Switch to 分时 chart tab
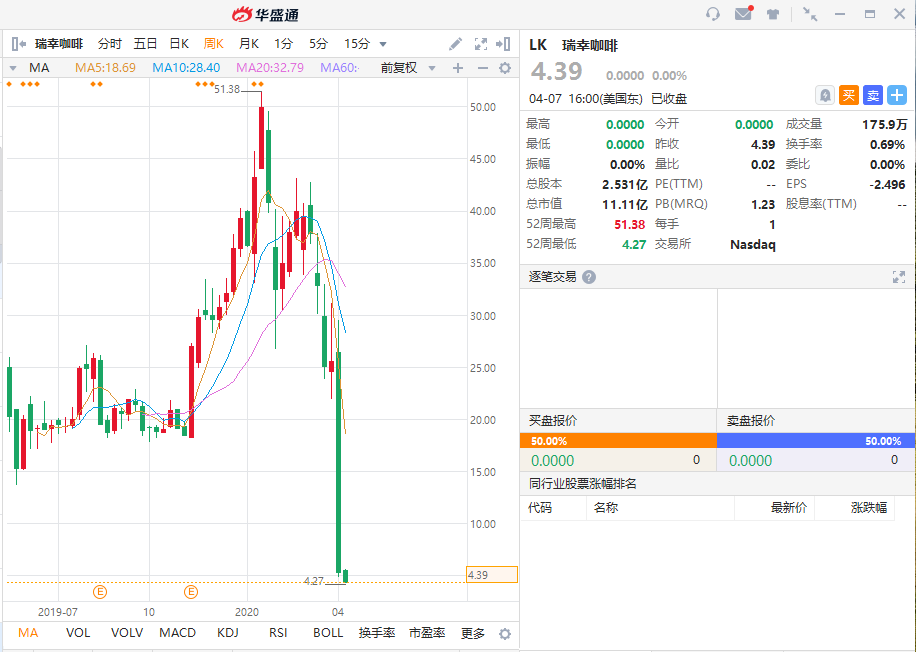 [x=109, y=44]
